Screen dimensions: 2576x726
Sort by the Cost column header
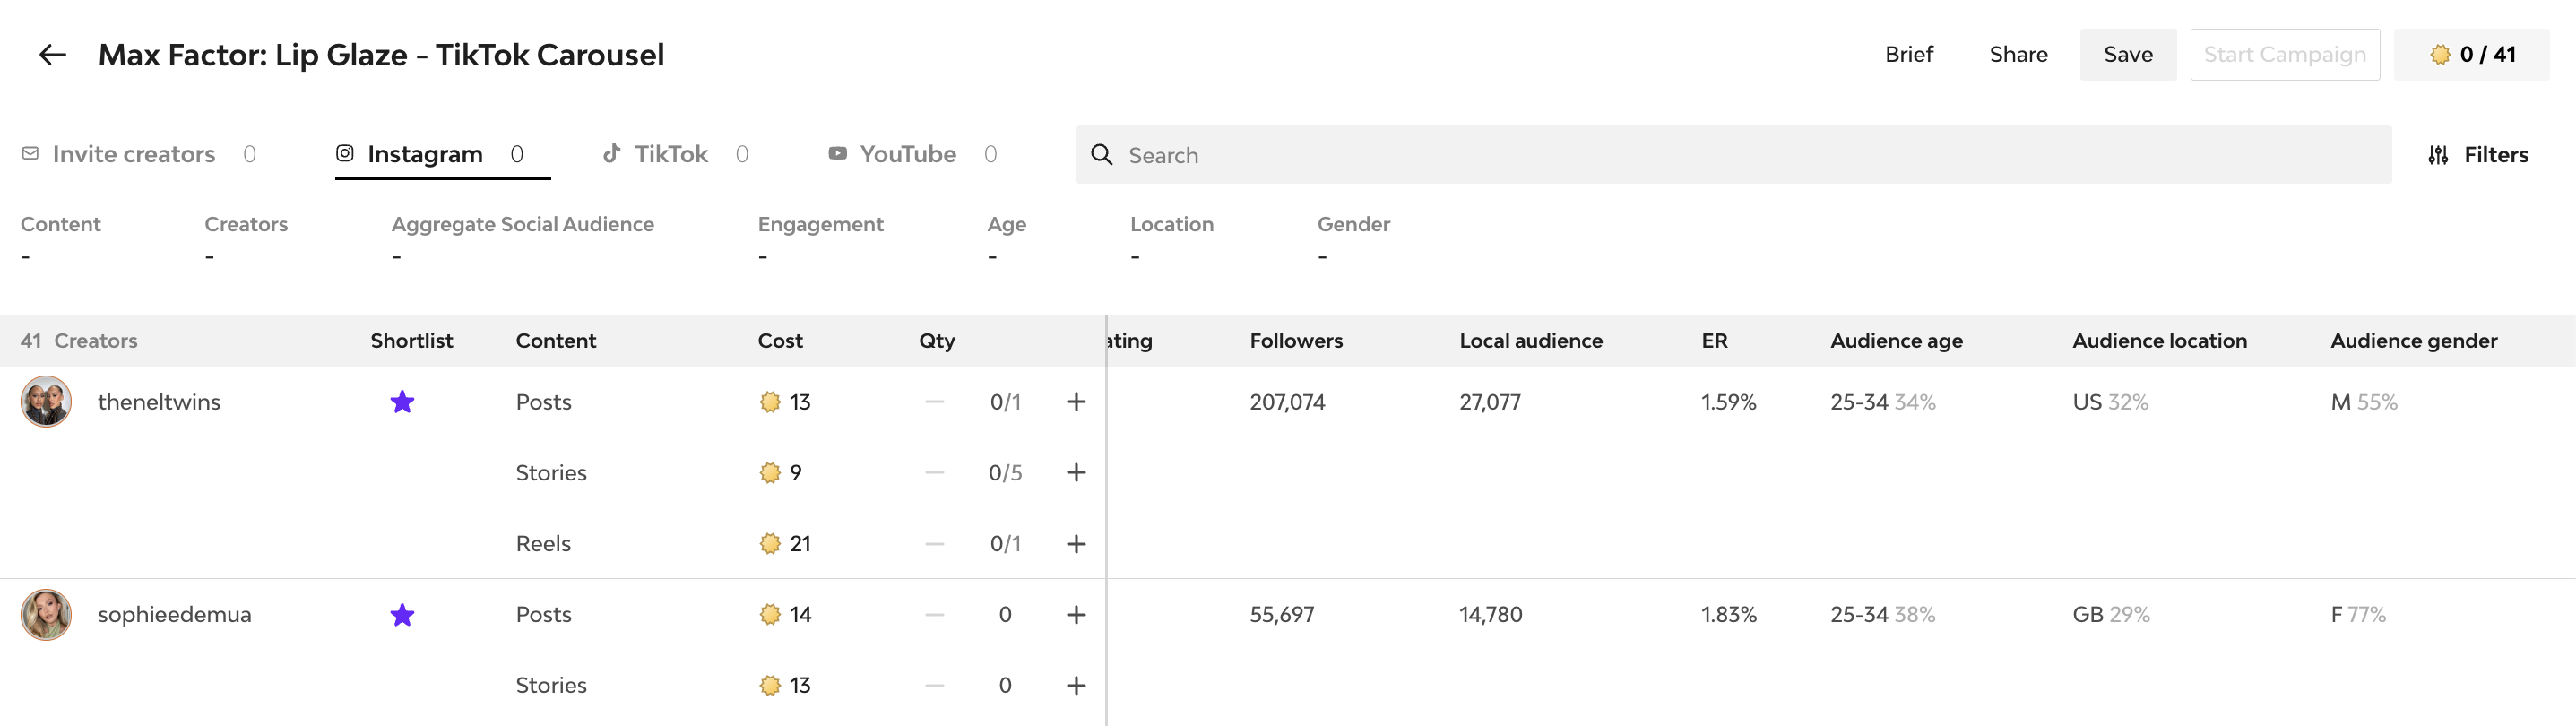click(x=780, y=340)
